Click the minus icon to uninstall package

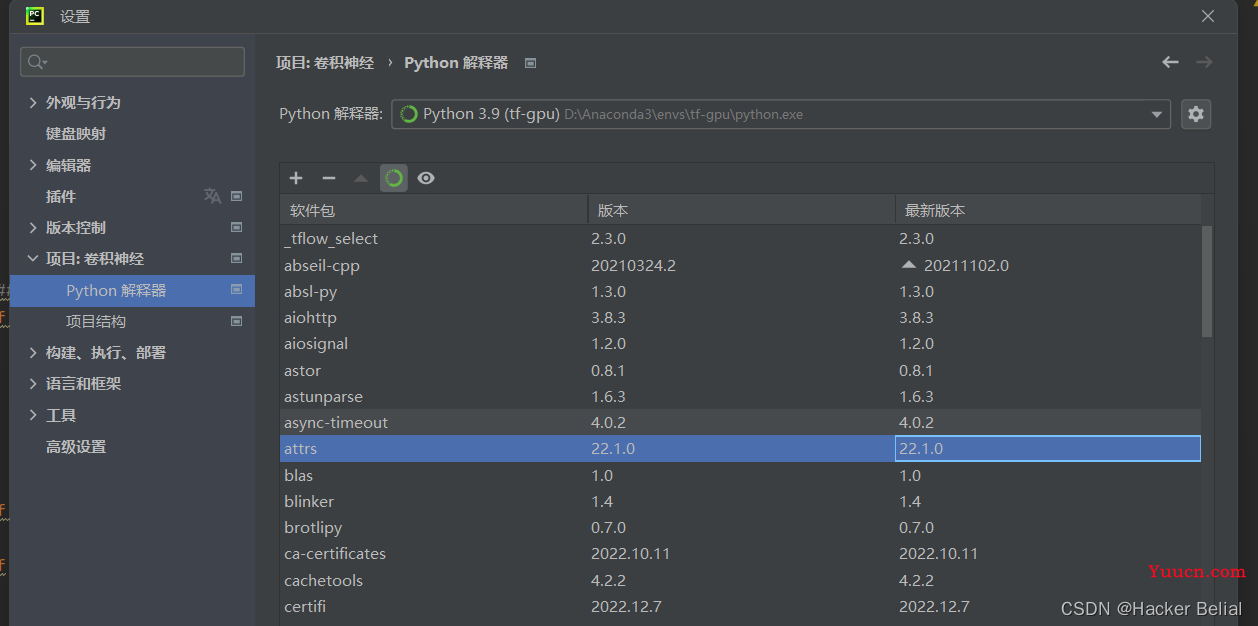328,178
